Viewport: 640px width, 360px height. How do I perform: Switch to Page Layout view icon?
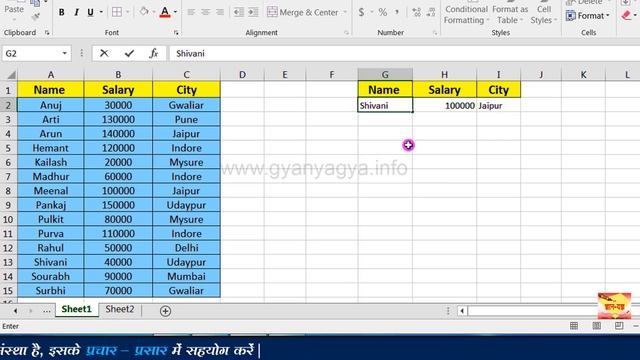click(x=596, y=326)
